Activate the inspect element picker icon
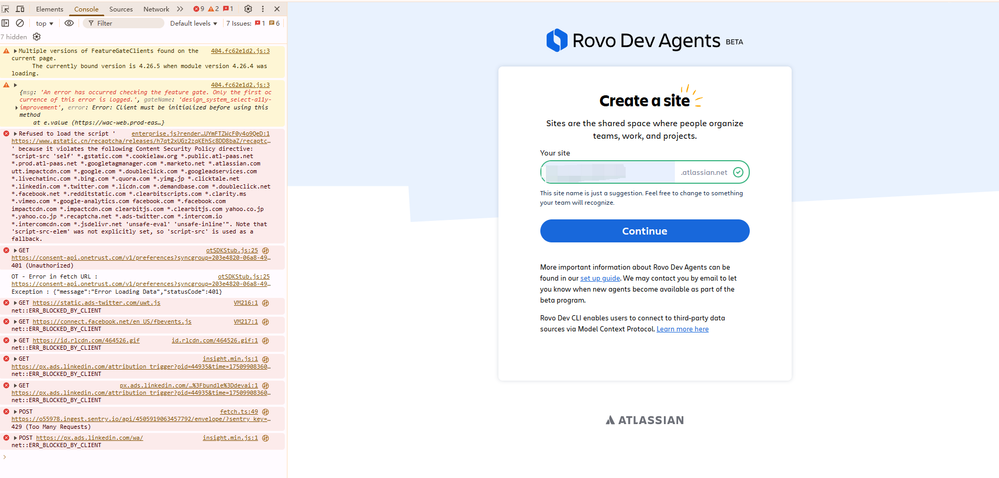The width and height of the screenshot is (999, 478). [x=6, y=9]
